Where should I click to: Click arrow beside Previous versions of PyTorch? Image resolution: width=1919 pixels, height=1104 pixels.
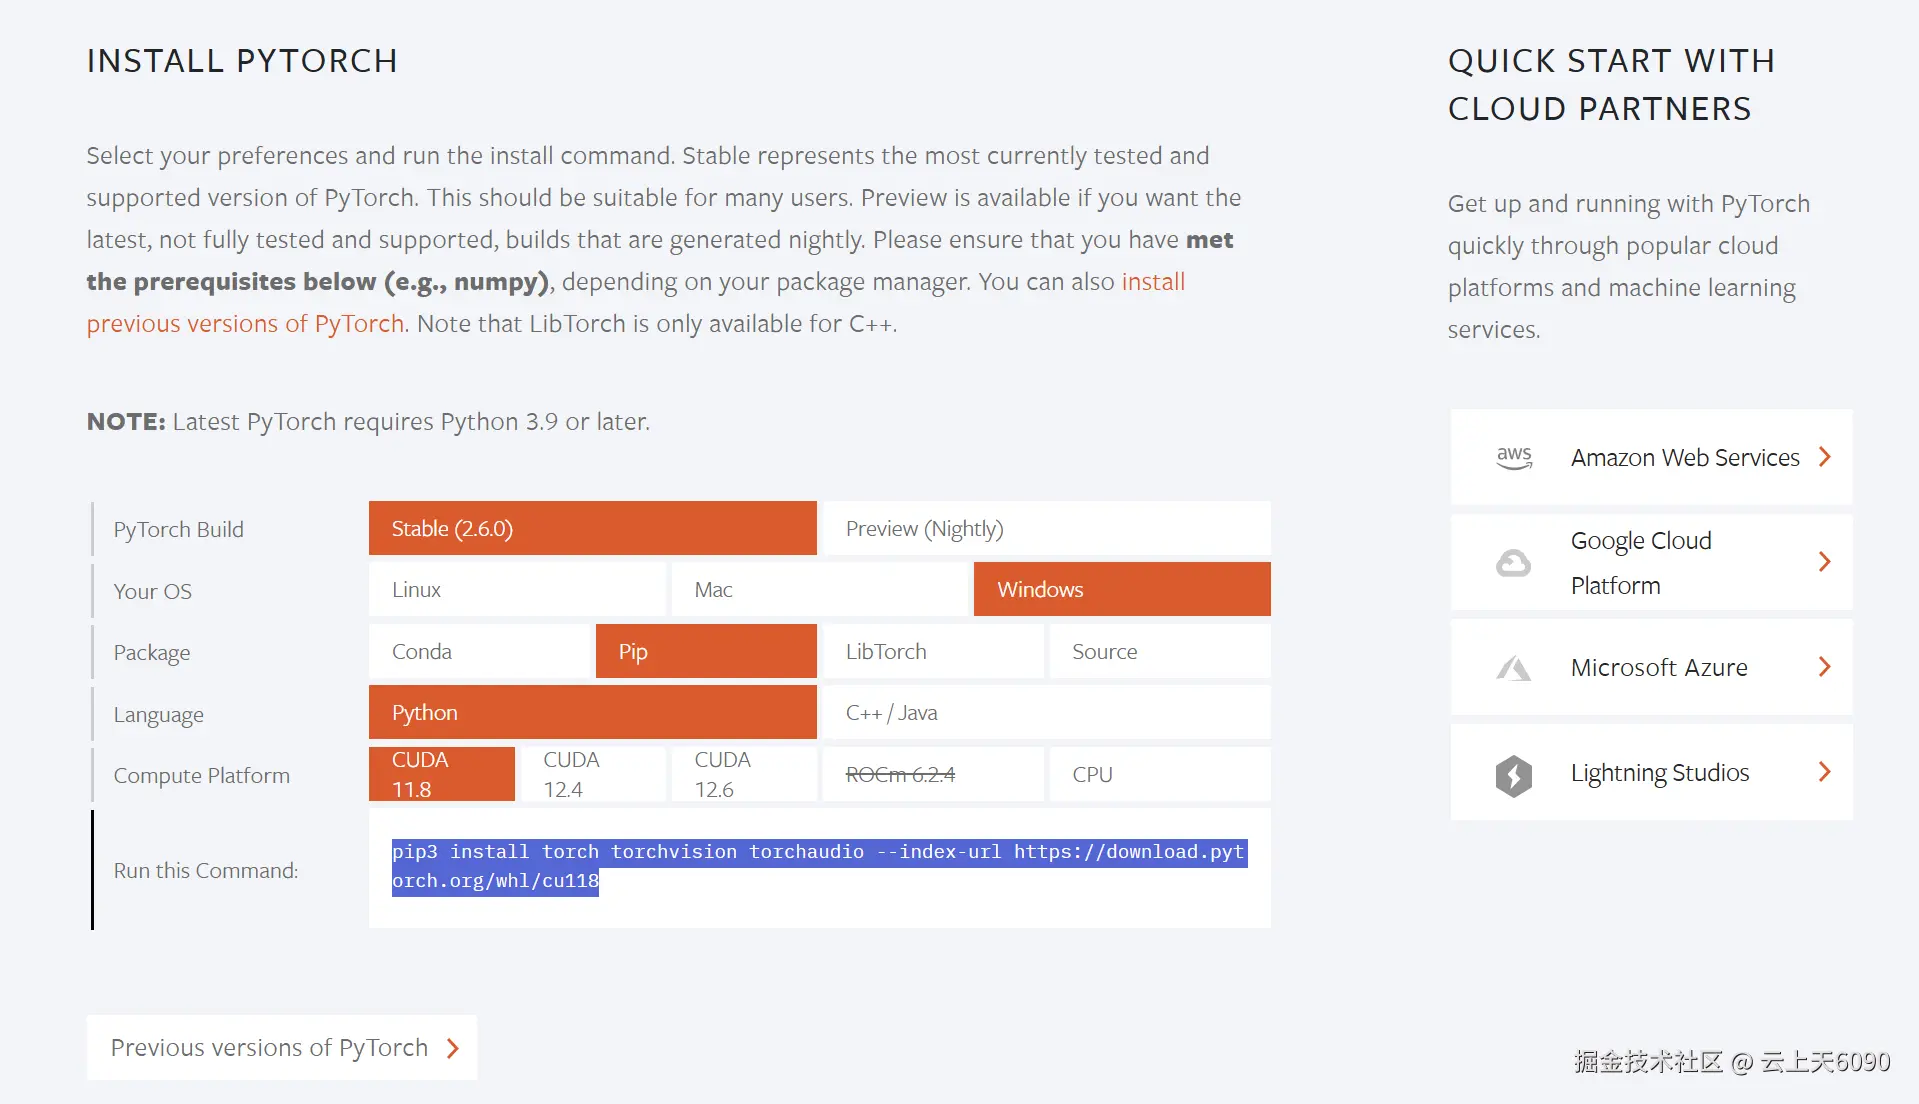[453, 1048]
